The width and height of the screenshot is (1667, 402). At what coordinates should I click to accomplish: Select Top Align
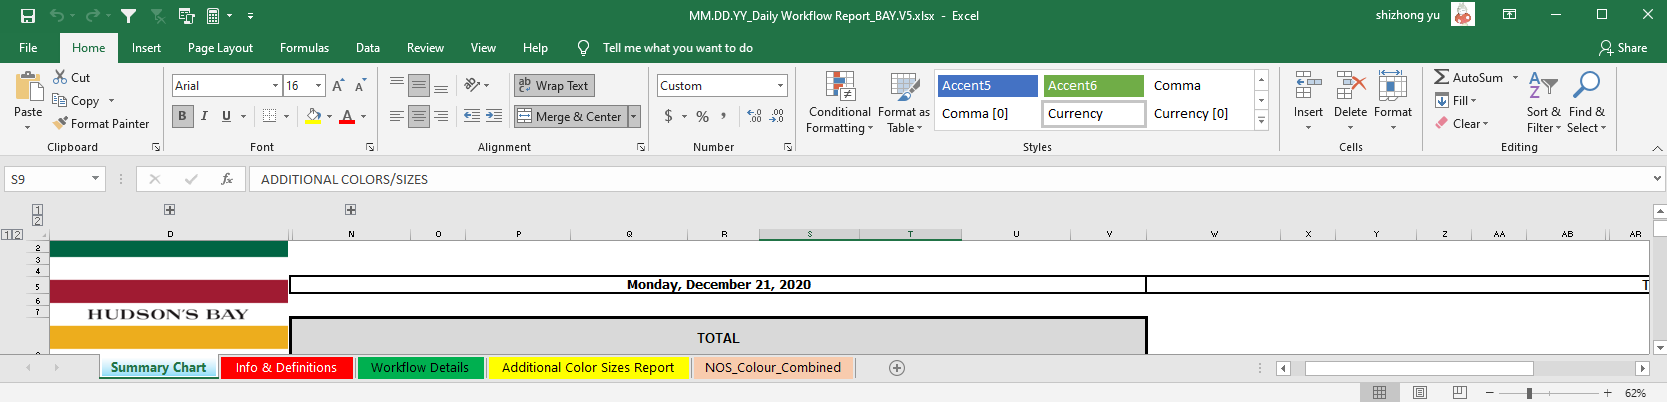click(397, 86)
